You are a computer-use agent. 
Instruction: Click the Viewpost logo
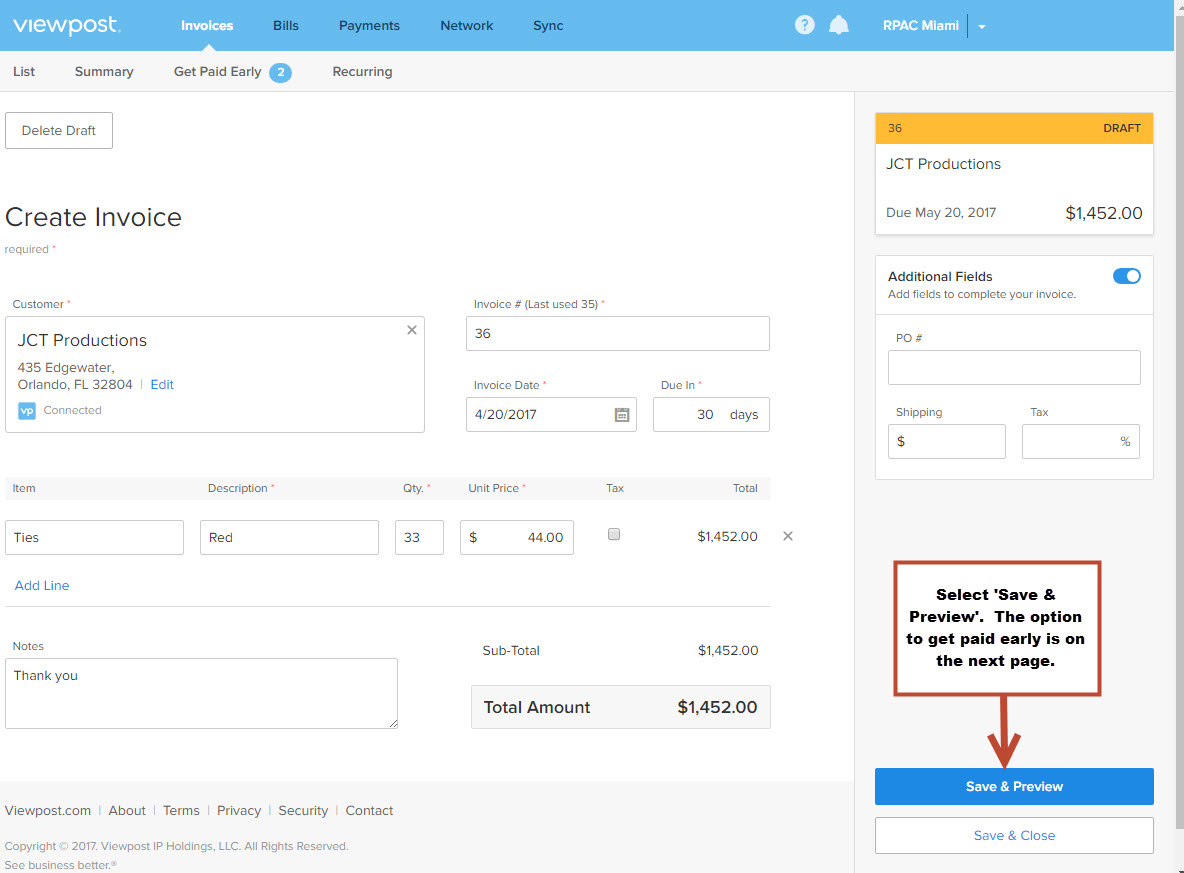click(66, 25)
